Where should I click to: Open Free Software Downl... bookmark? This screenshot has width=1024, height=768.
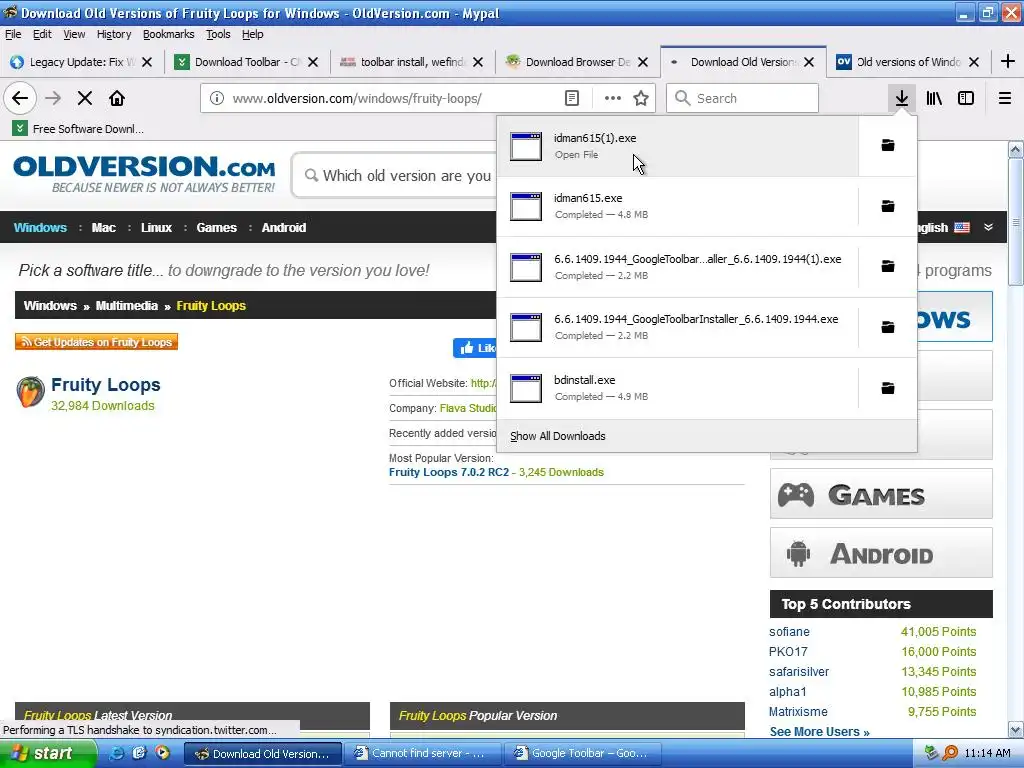coord(78,129)
